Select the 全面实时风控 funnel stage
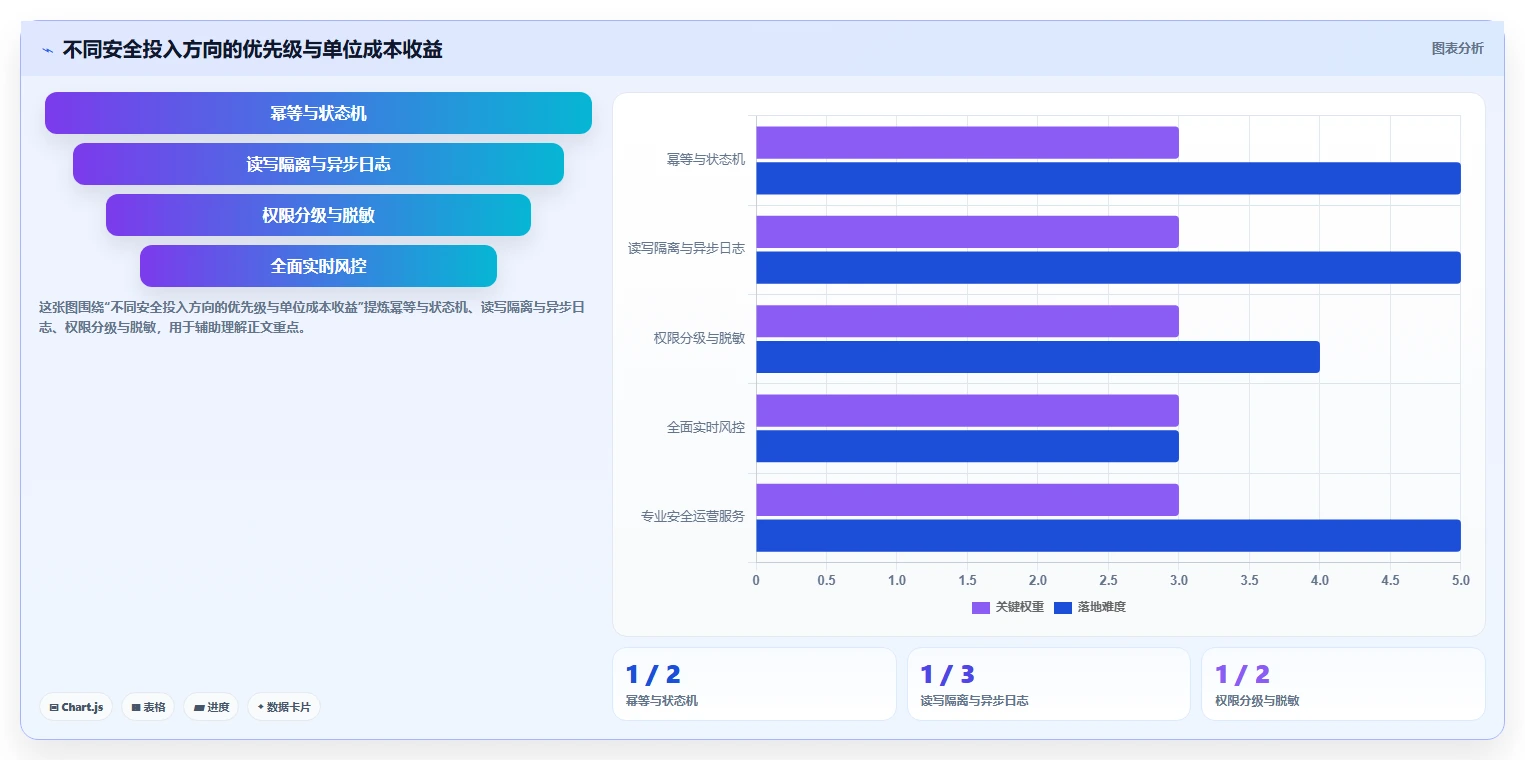1525x760 pixels. pyautogui.click(x=318, y=266)
